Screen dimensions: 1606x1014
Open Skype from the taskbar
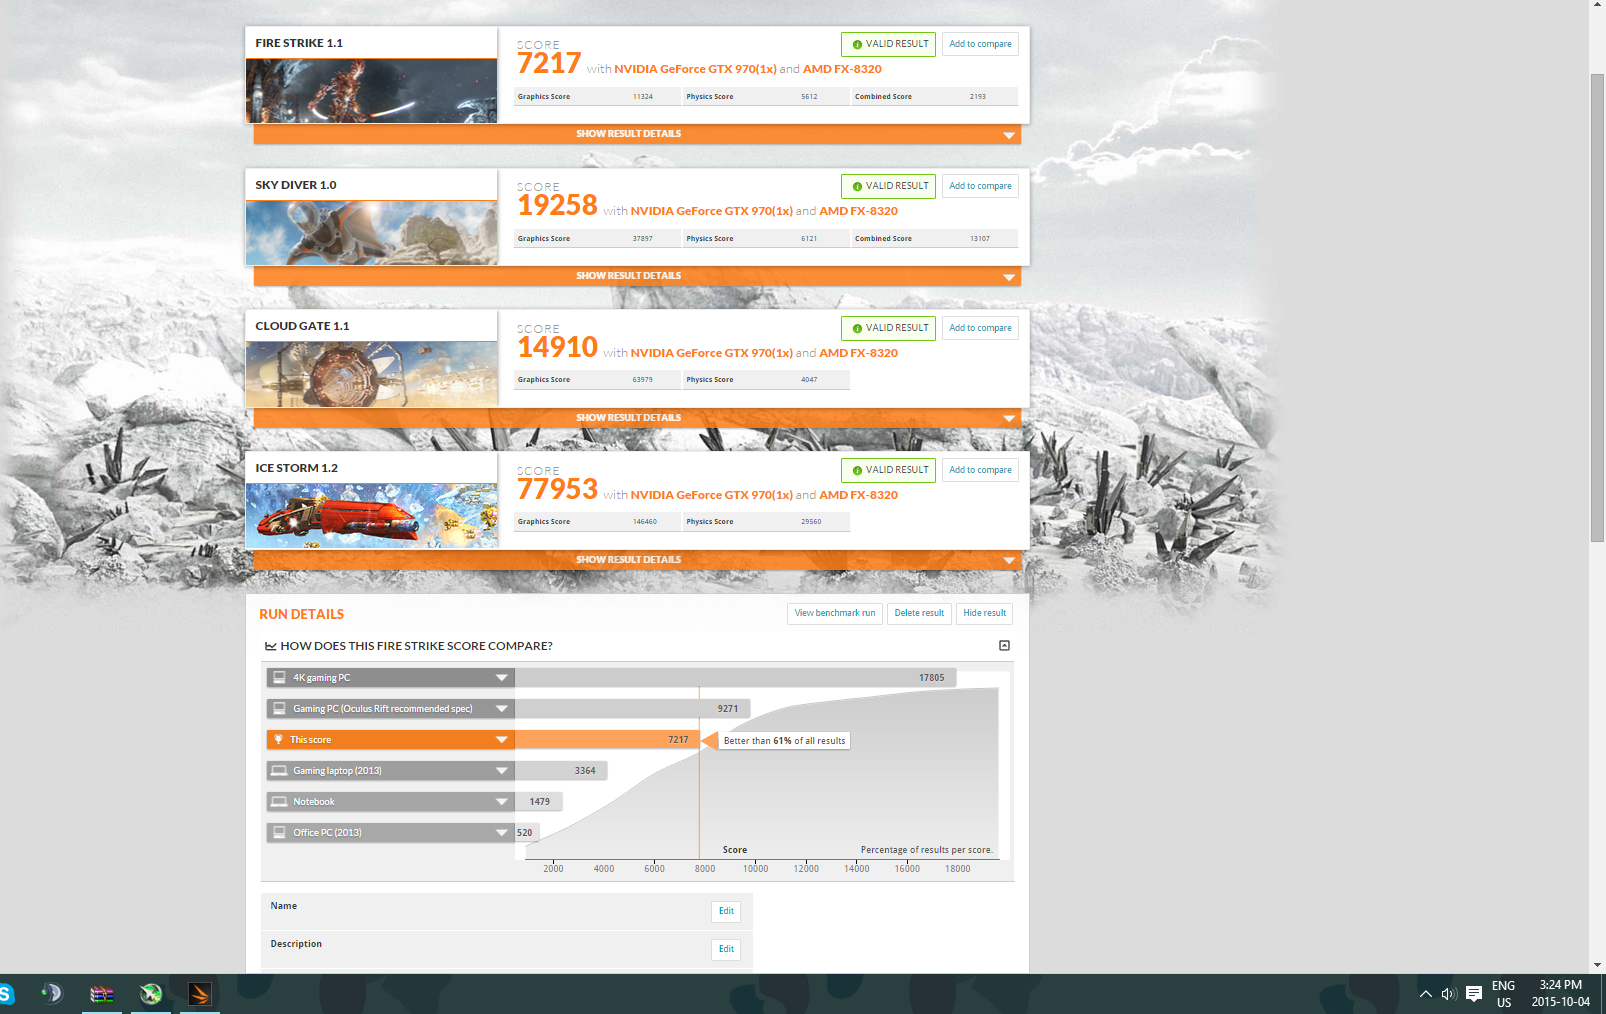point(7,994)
